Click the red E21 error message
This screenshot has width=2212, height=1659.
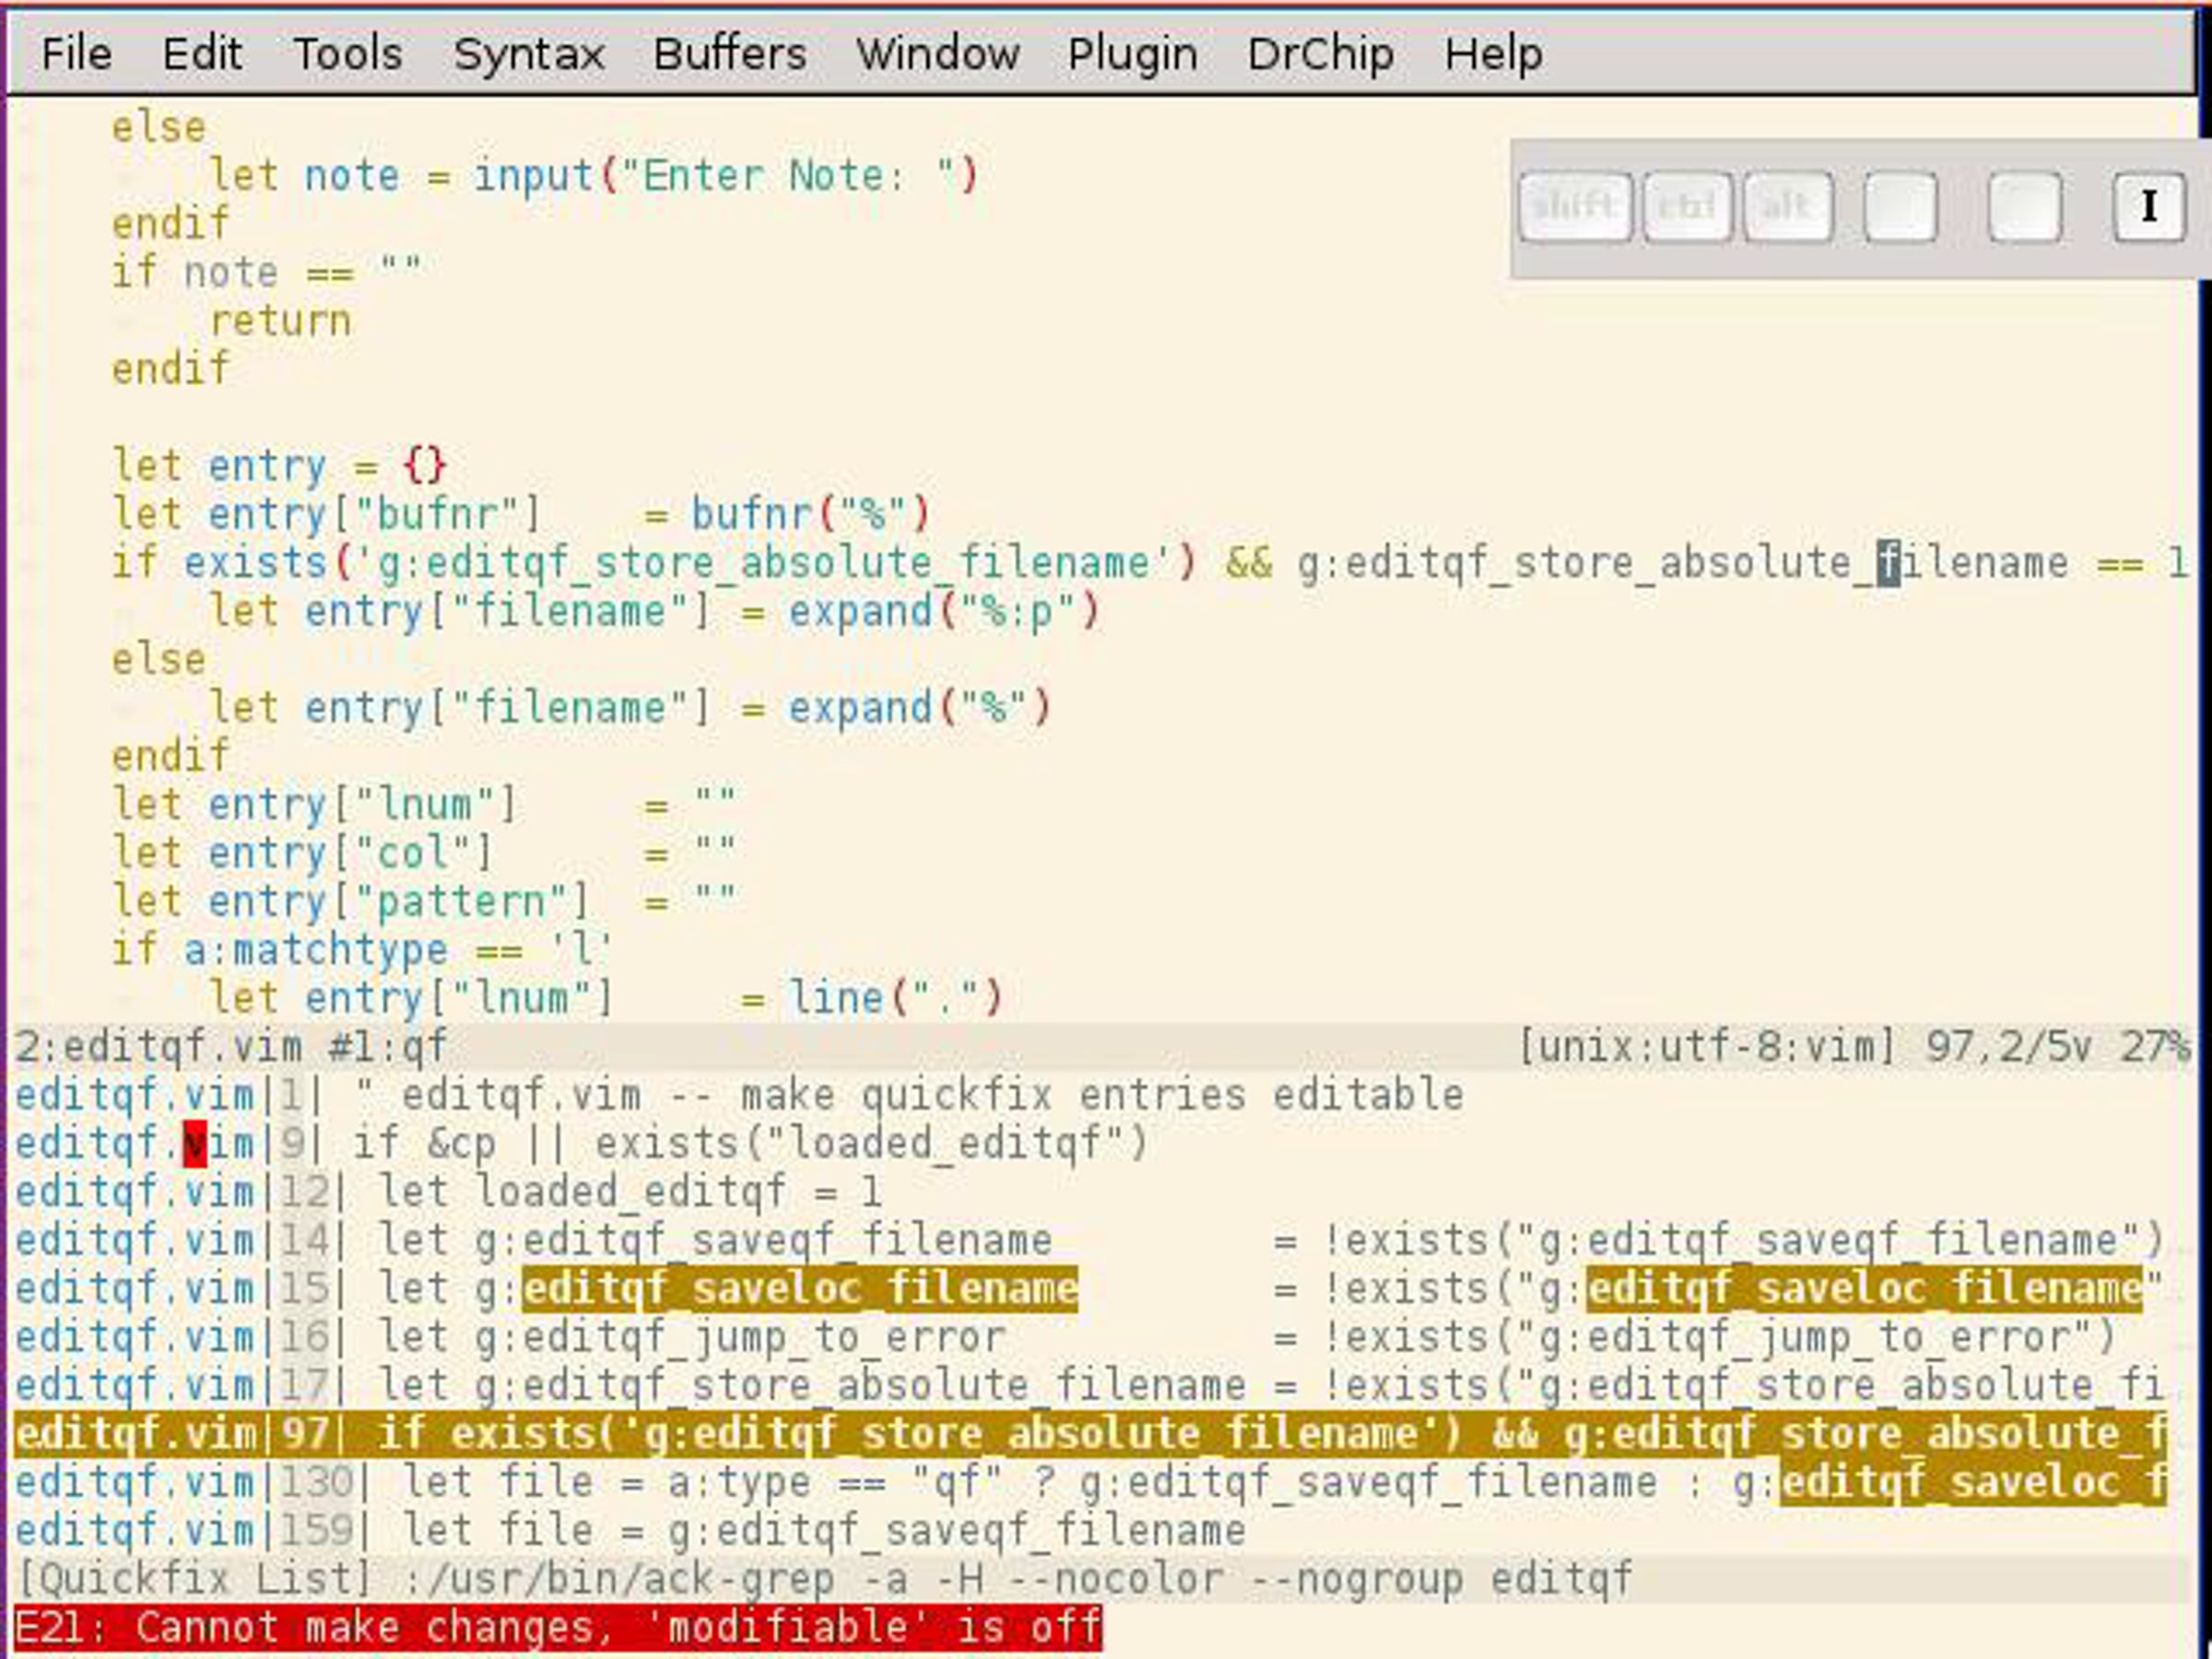pyautogui.click(x=557, y=1627)
